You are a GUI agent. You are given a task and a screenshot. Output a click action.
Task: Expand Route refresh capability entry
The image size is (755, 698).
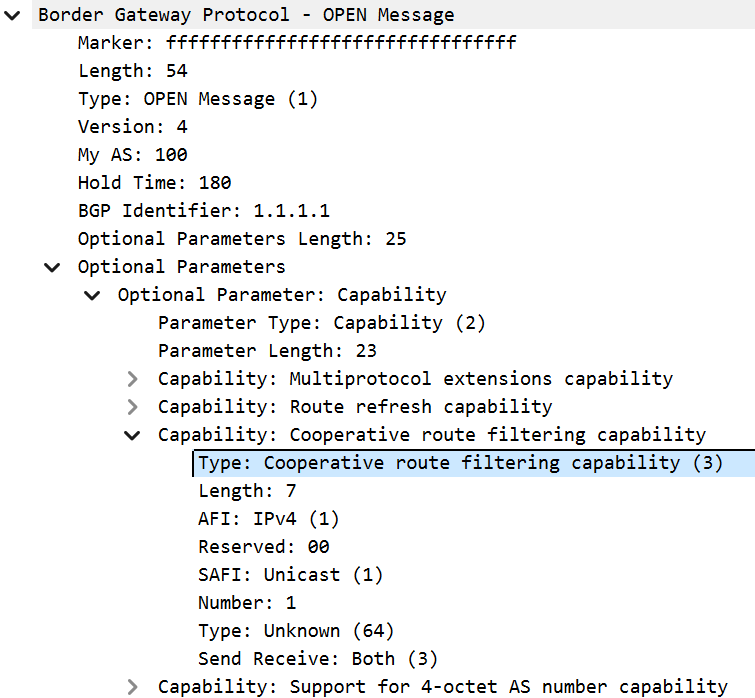tap(132, 407)
